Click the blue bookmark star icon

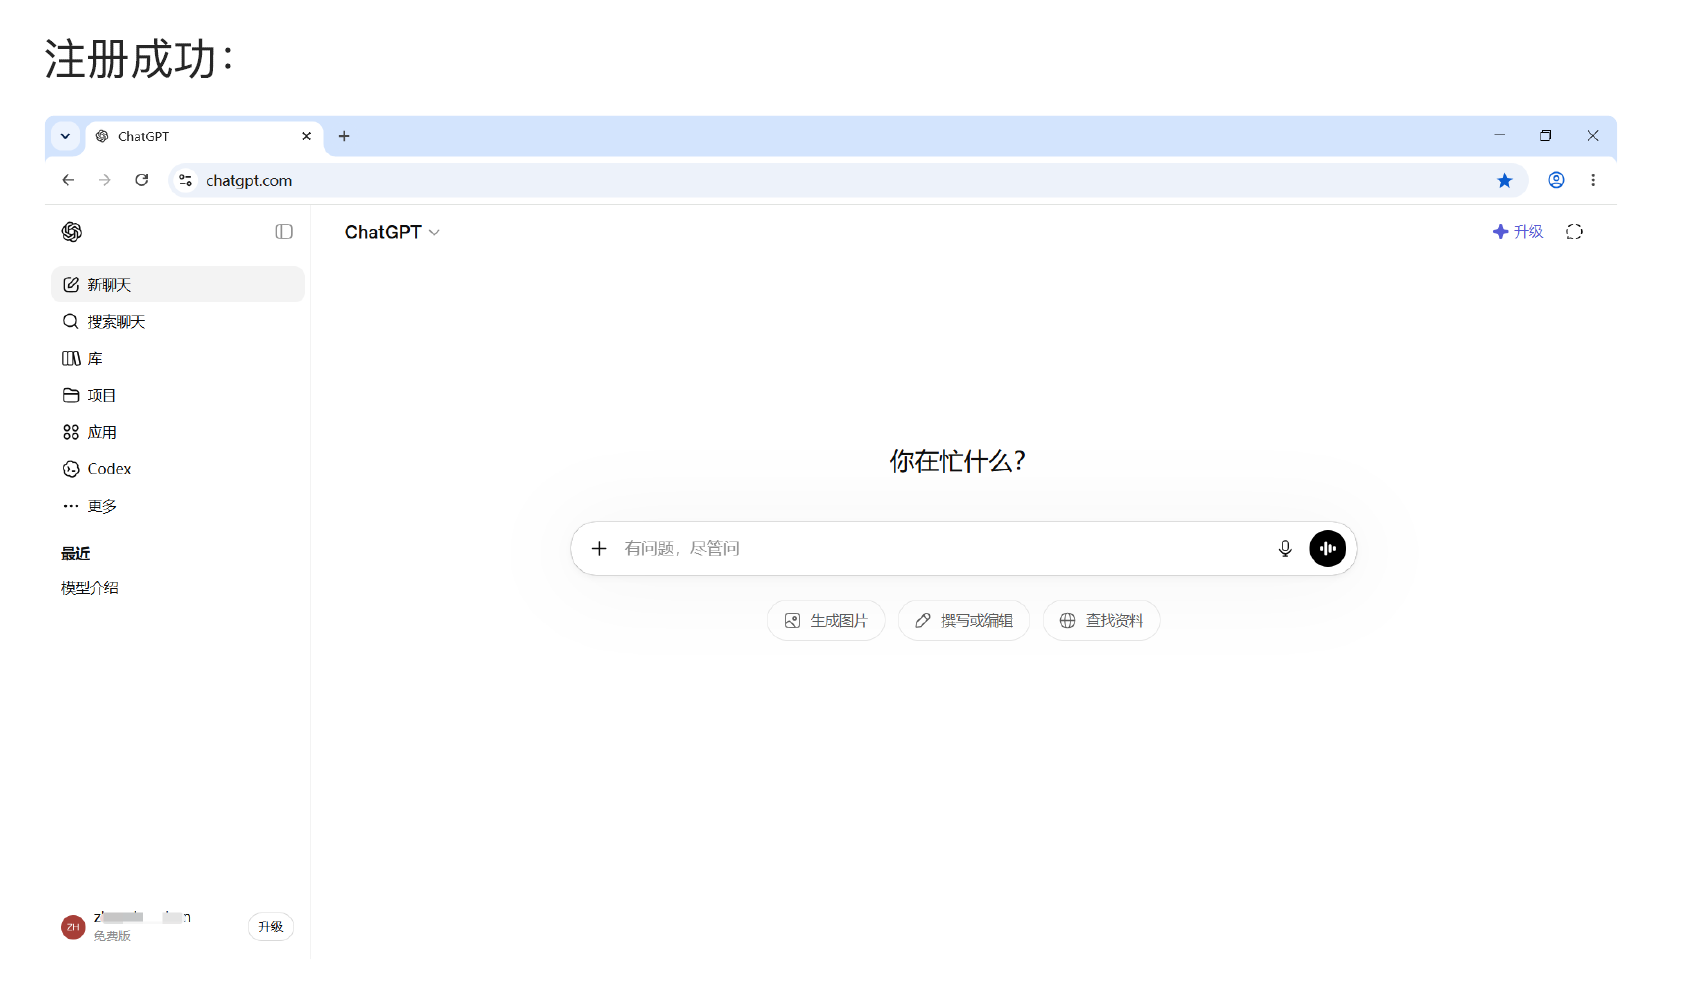[x=1505, y=180]
